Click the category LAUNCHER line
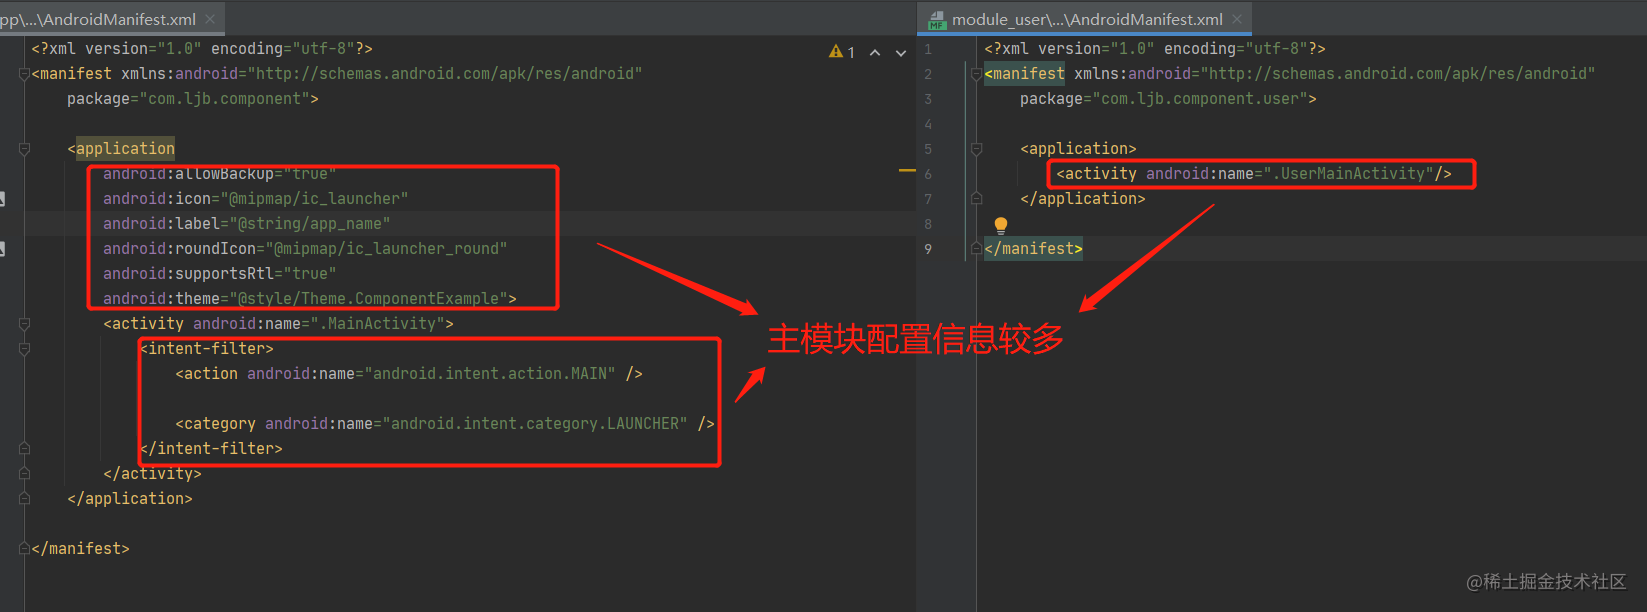1647x612 pixels. pos(445,424)
